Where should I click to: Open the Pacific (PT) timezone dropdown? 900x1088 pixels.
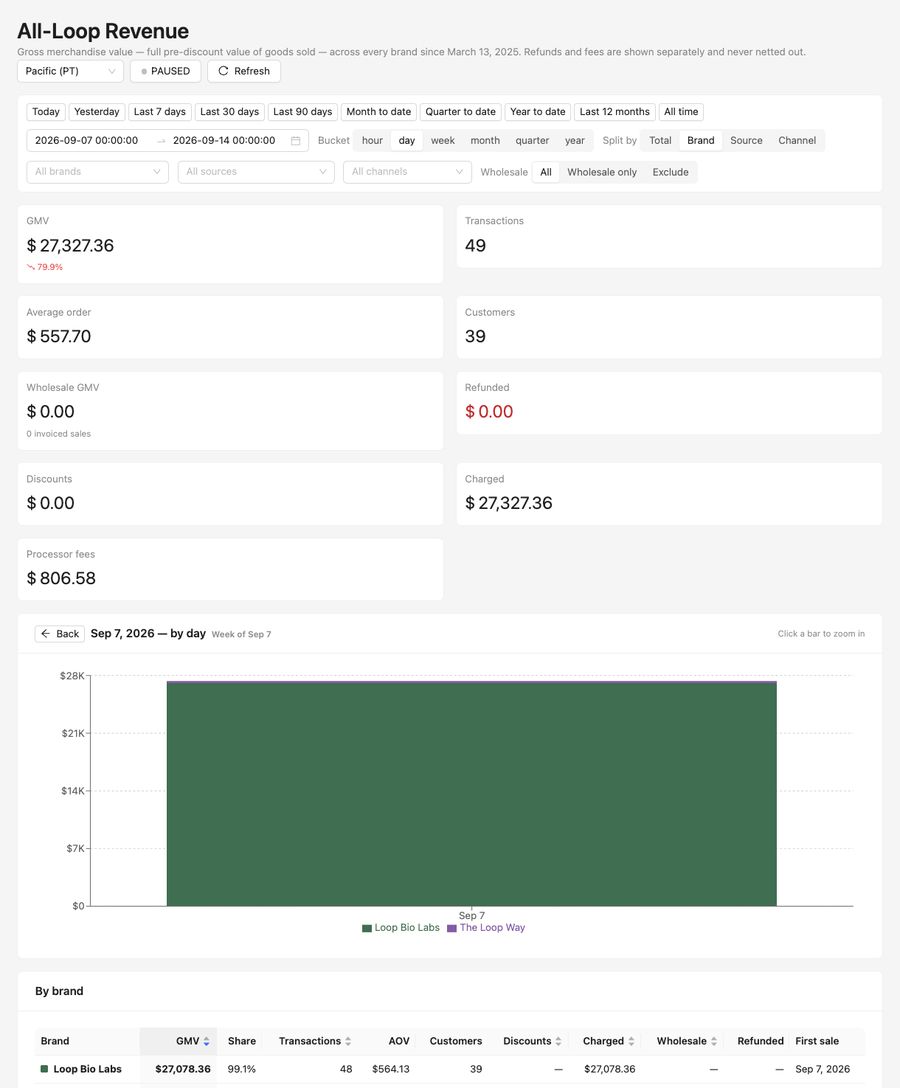pyautogui.click(x=70, y=71)
